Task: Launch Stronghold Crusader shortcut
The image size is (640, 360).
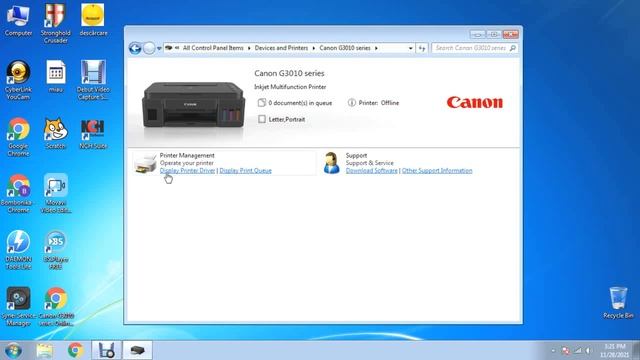Action: point(56,23)
